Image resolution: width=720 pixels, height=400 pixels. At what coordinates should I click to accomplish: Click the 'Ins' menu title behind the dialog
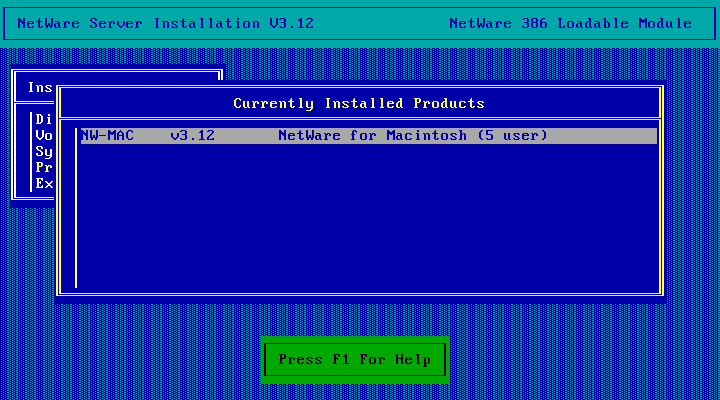pos(40,87)
